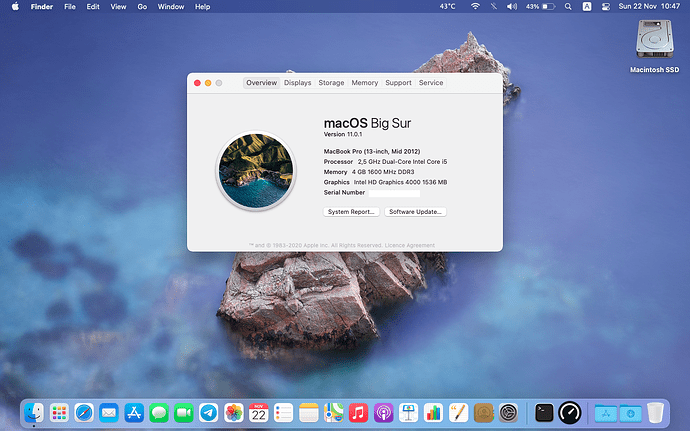Click the 'MacBook Pro (13-inch, Mid 2012)' text

pos(372,151)
